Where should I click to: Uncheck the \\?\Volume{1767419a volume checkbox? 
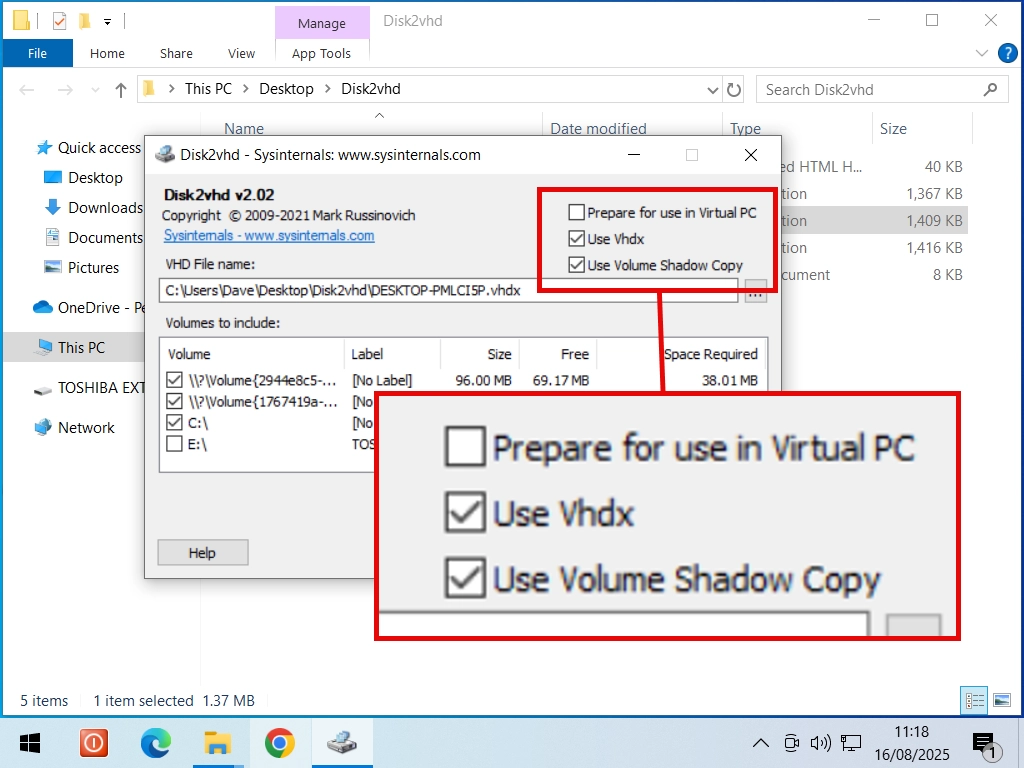[174, 400]
